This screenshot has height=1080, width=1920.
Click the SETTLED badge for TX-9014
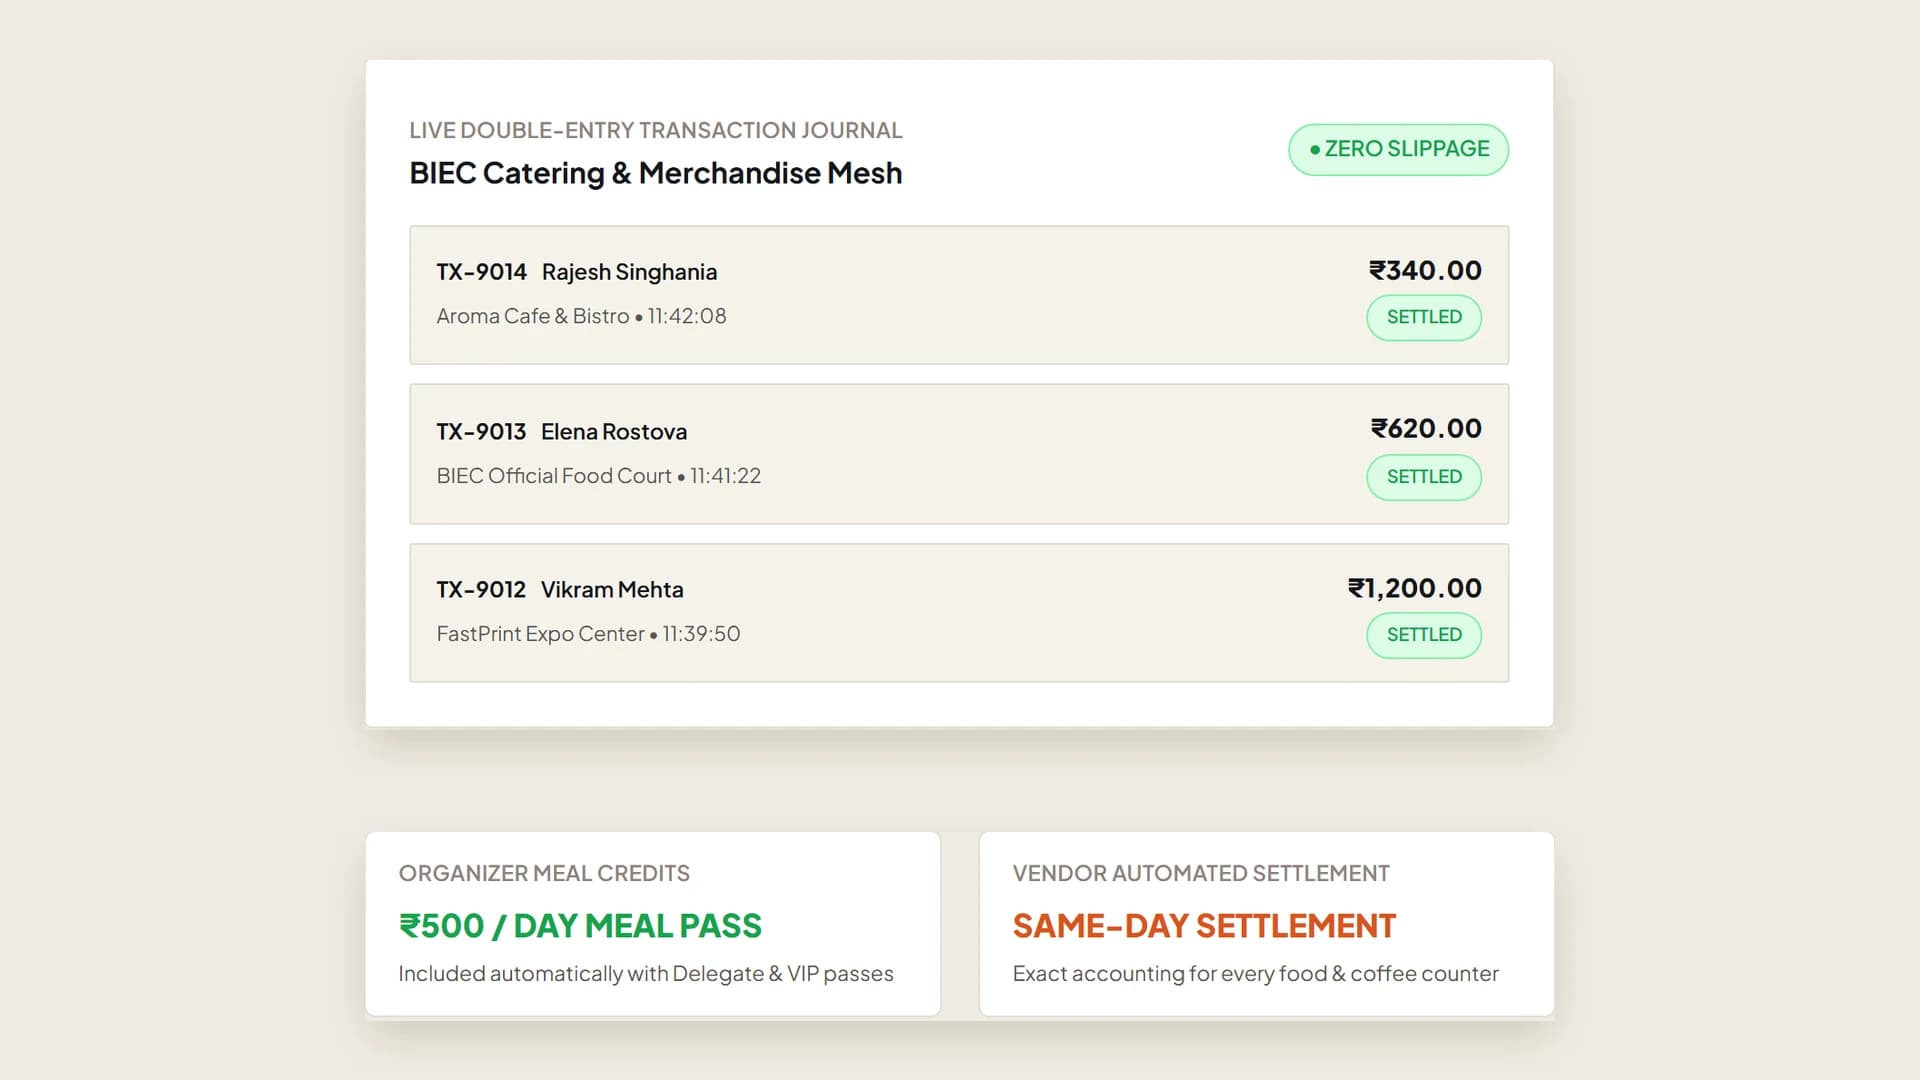coord(1424,317)
